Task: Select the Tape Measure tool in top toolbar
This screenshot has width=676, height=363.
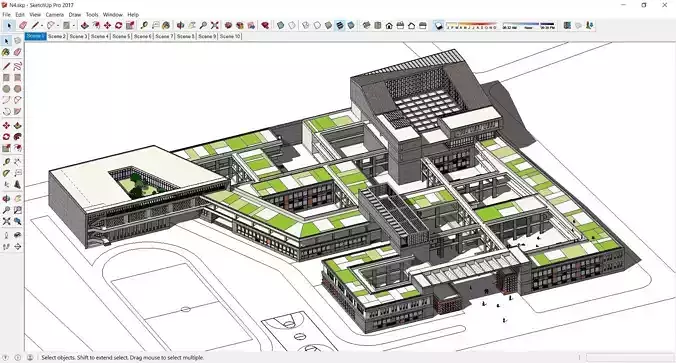Action: [144, 25]
